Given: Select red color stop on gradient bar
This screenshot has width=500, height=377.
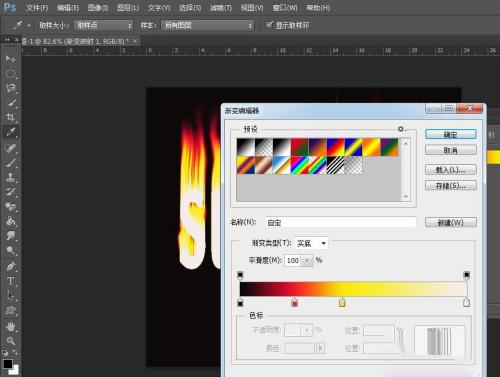Looking at the screenshot, I should pyautogui.click(x=294, y=302).
